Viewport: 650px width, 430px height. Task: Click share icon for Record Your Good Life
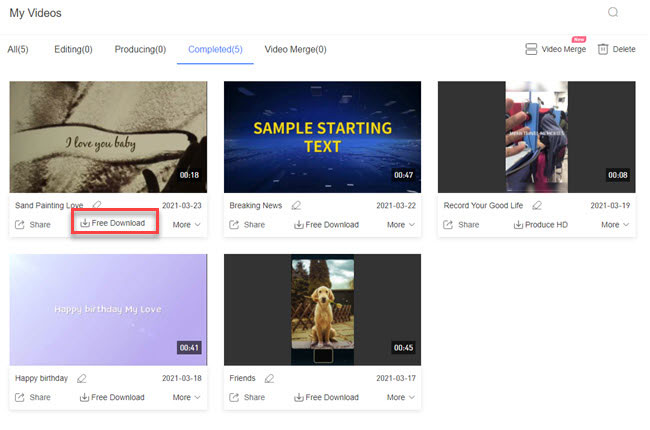click(x=448, y=224)
